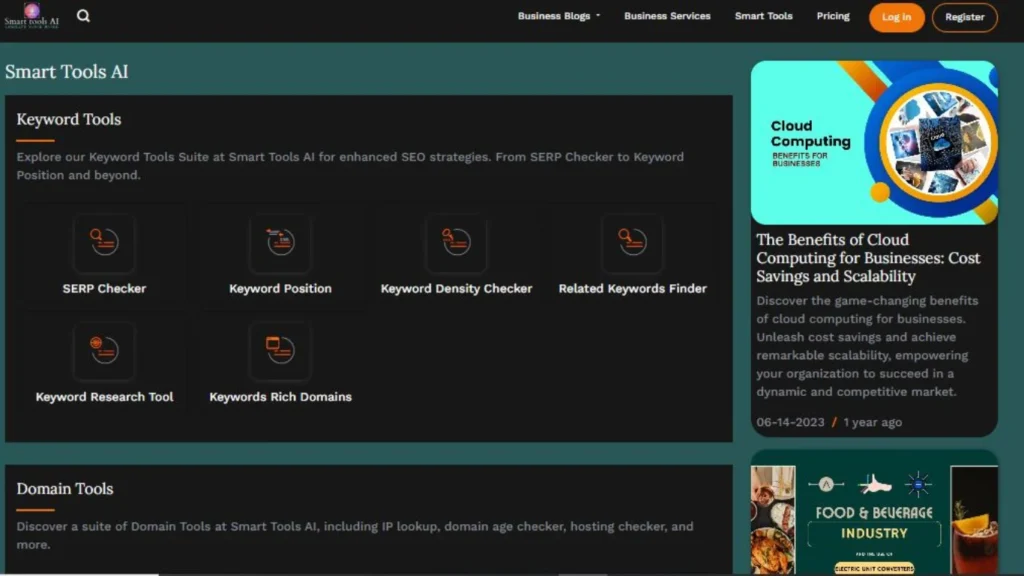Read The Benefits of Cloud Computing article
This screenshot has width=1024, height=576.
(867, 258)
